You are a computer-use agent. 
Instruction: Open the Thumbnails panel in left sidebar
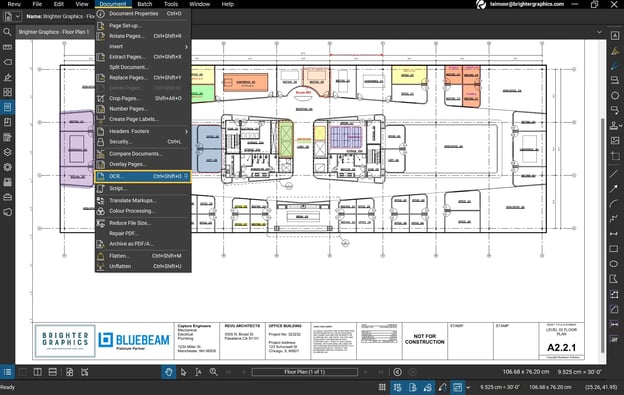point(7,92)
